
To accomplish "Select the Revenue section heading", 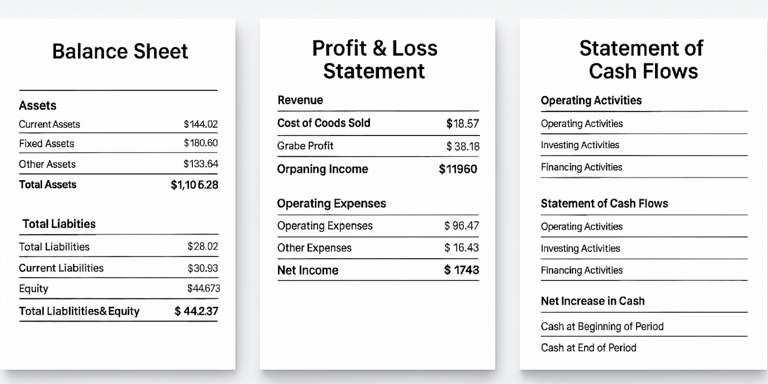I will click(x=300, y=100).
